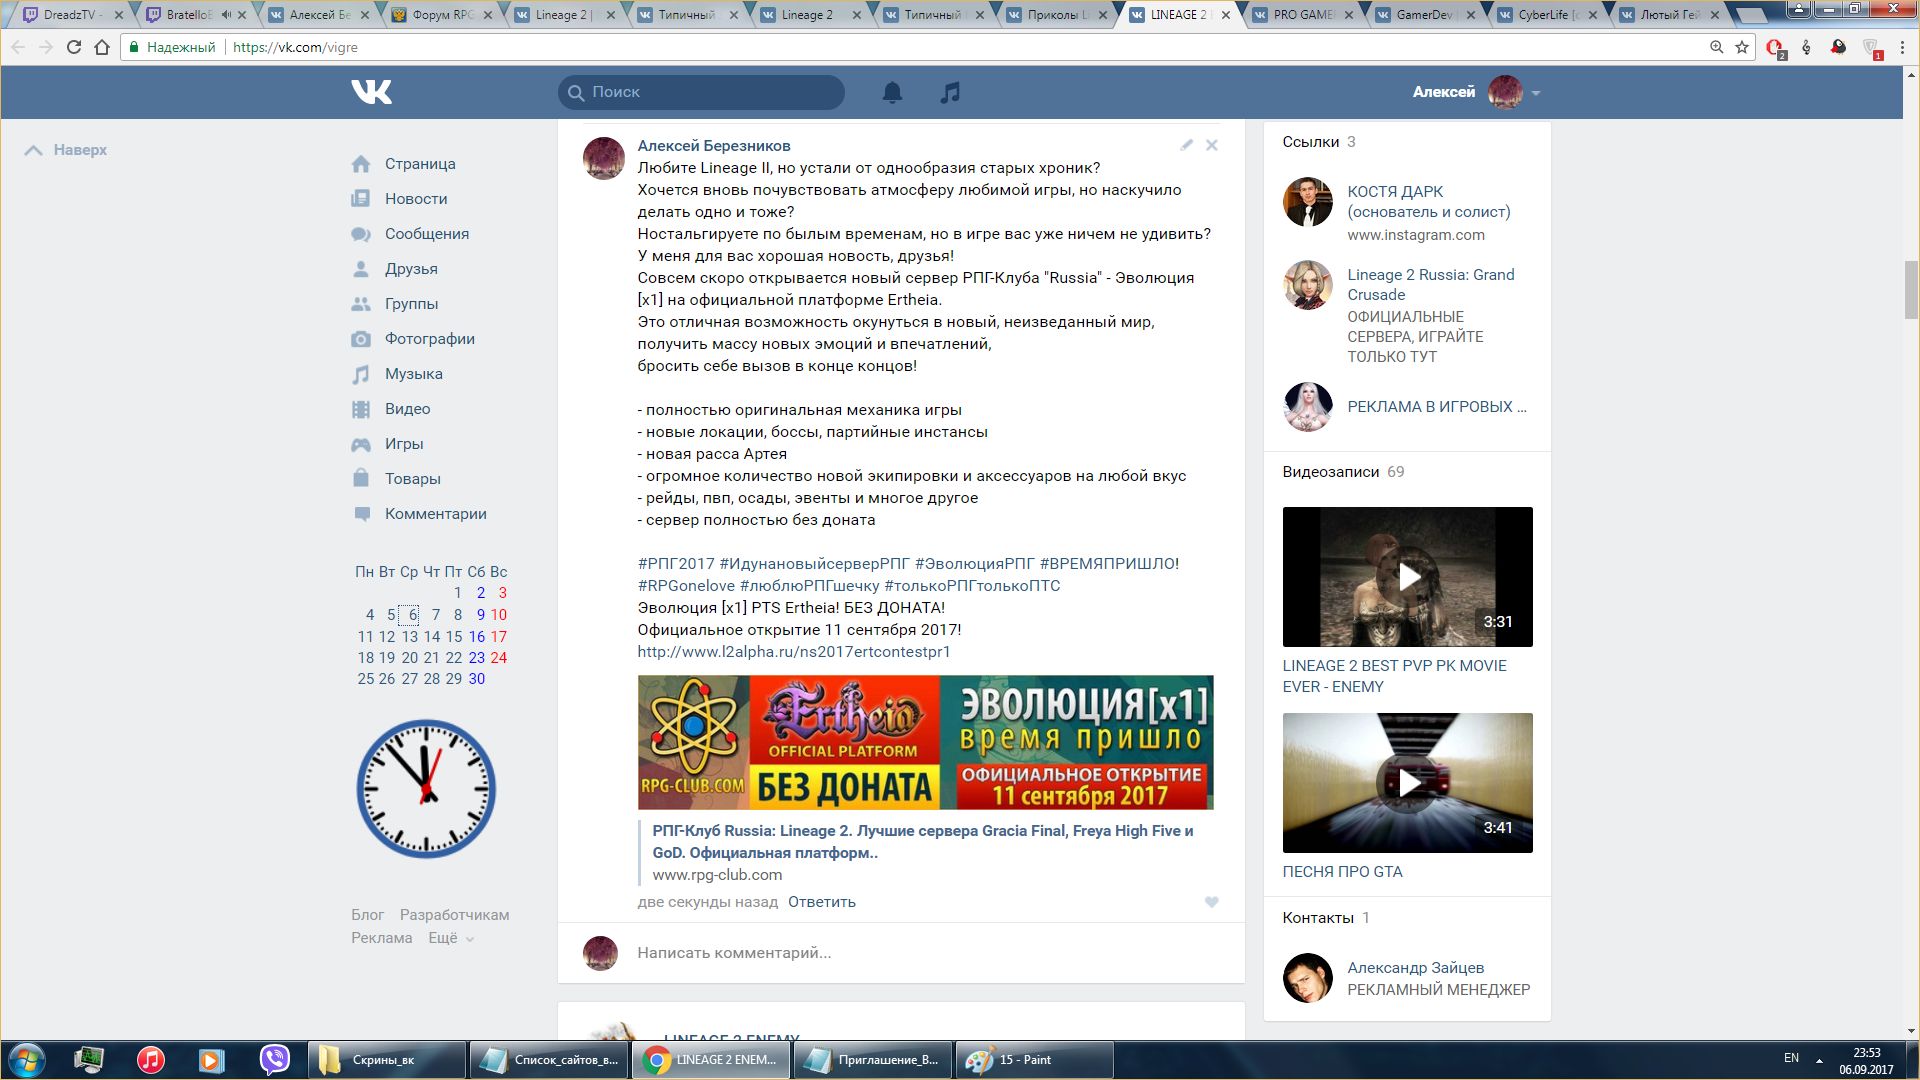Click the Блог footer link
Image resolution: width=1920 pixels, height=1080 pixels.
coord(367,915)
